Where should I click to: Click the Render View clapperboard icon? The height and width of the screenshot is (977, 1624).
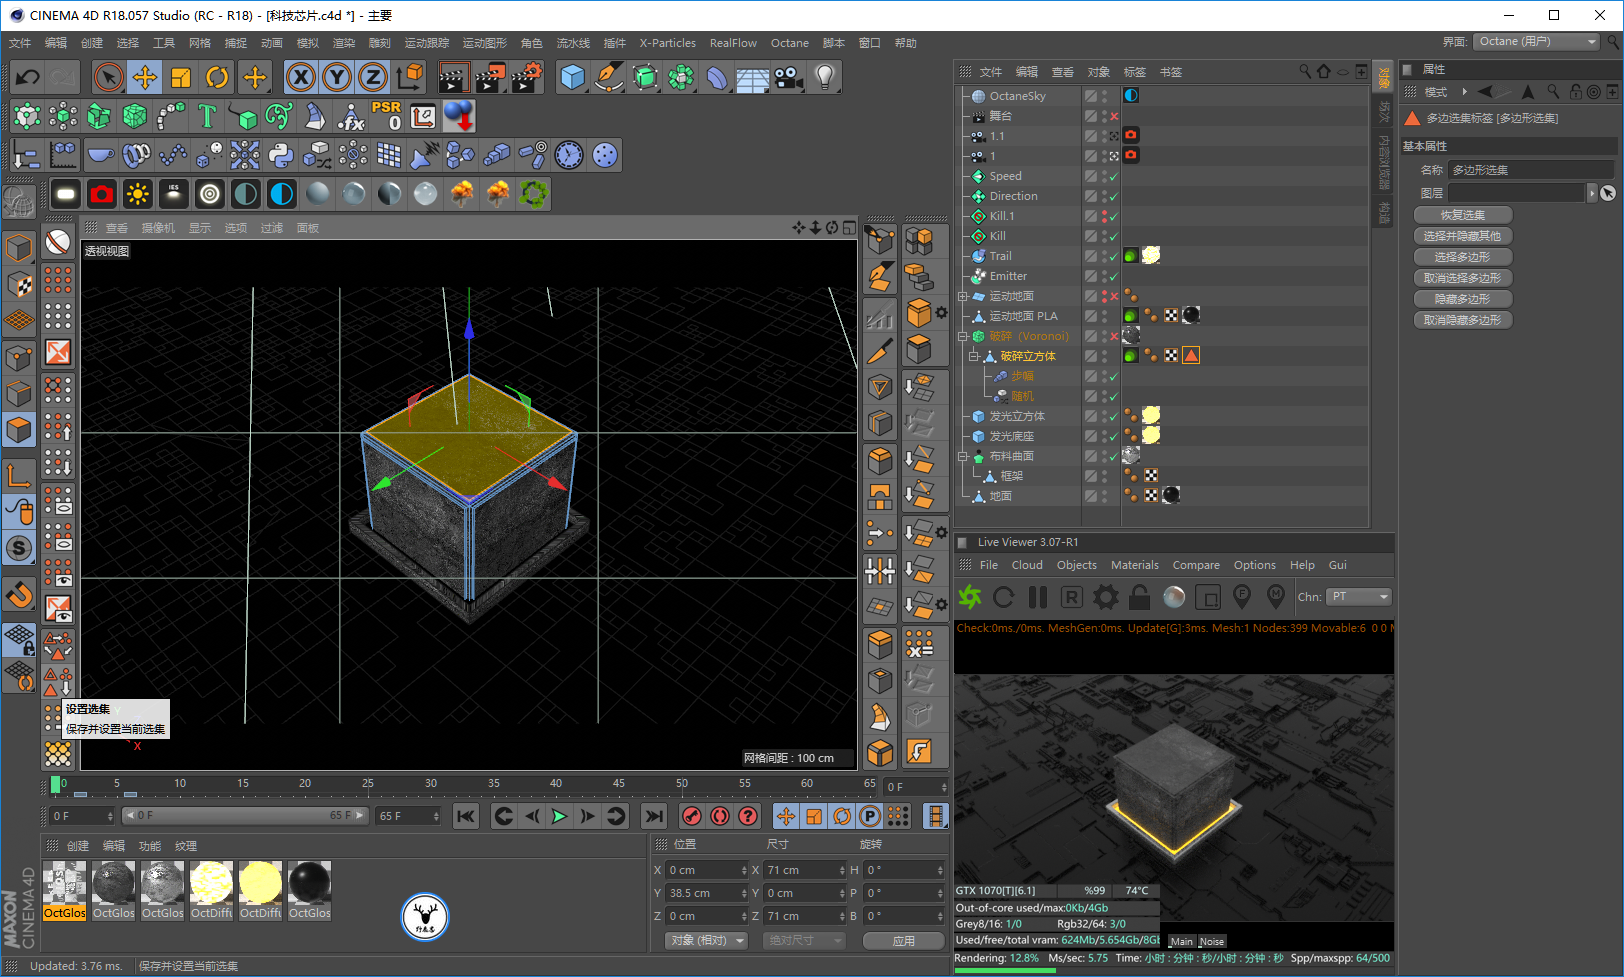pyautogui.click(x=454, y=77)
